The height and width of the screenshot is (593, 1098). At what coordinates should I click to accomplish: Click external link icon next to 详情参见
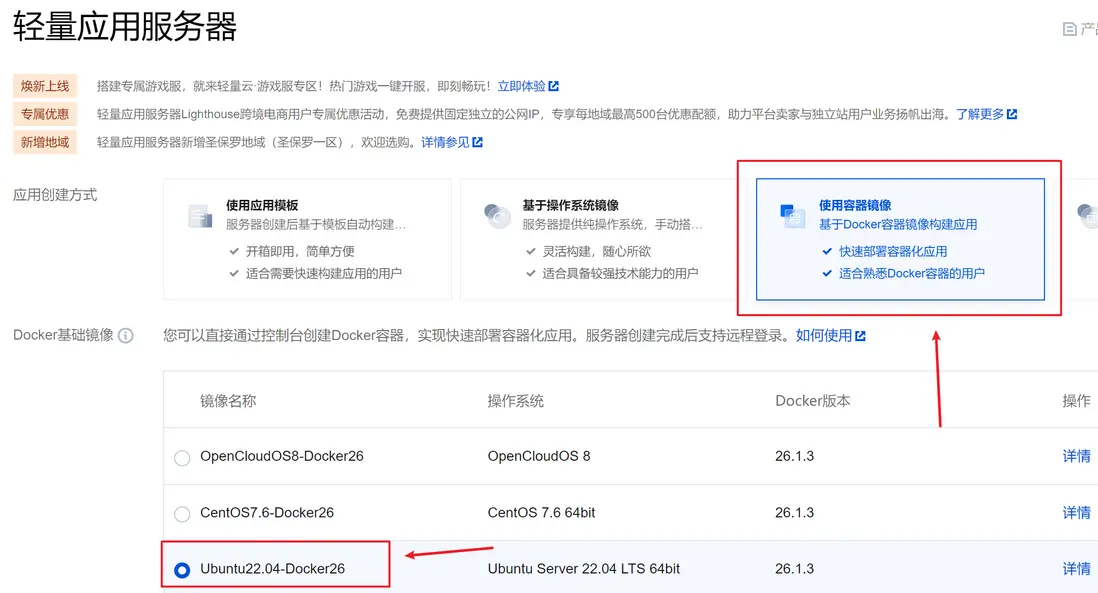(x=478, y=142)
